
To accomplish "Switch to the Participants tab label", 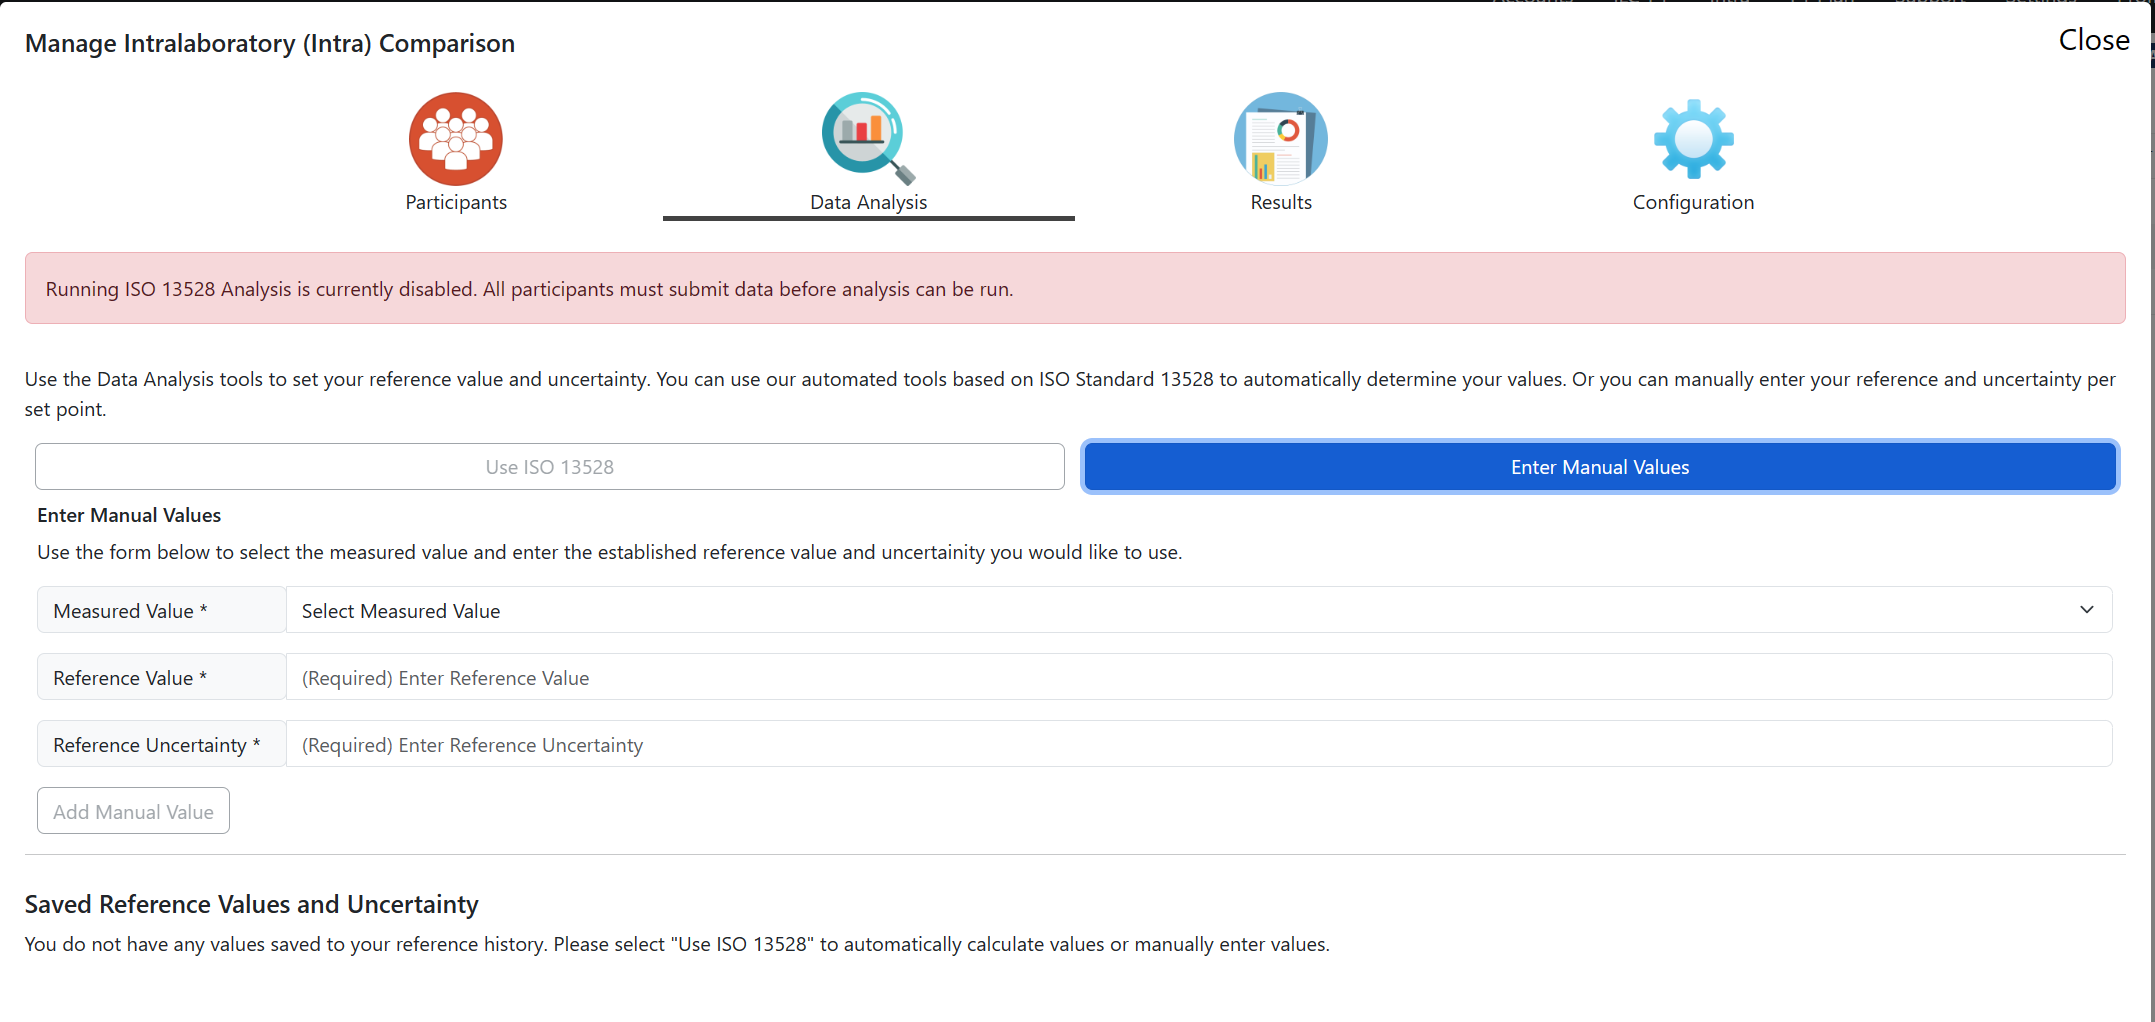I will click(456, 202).
